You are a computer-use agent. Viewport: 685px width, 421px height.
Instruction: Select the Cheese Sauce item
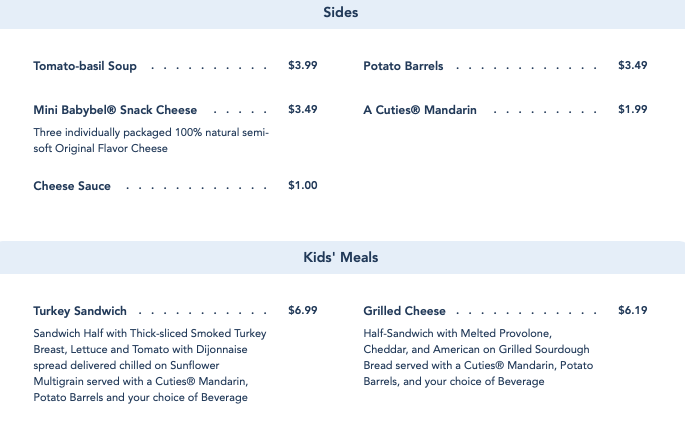click(x=72, y=186)
